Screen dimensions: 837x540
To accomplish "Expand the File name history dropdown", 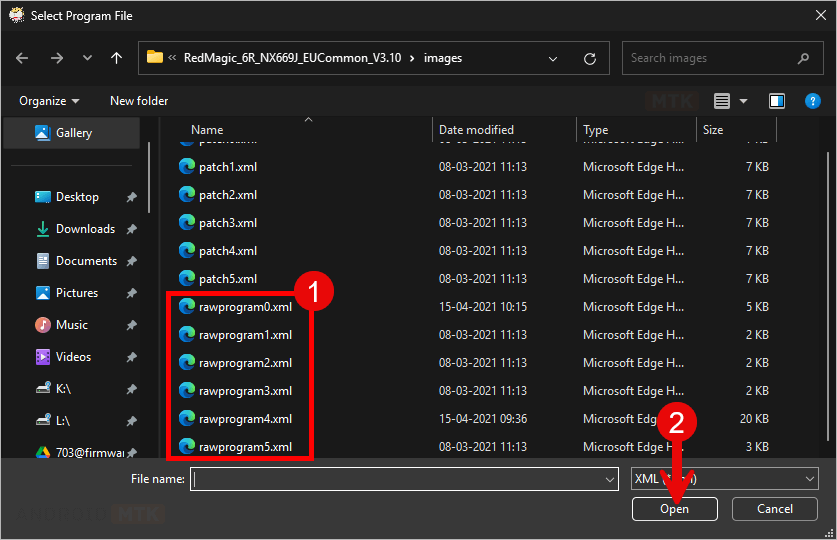I will click(x=610, y=480).
